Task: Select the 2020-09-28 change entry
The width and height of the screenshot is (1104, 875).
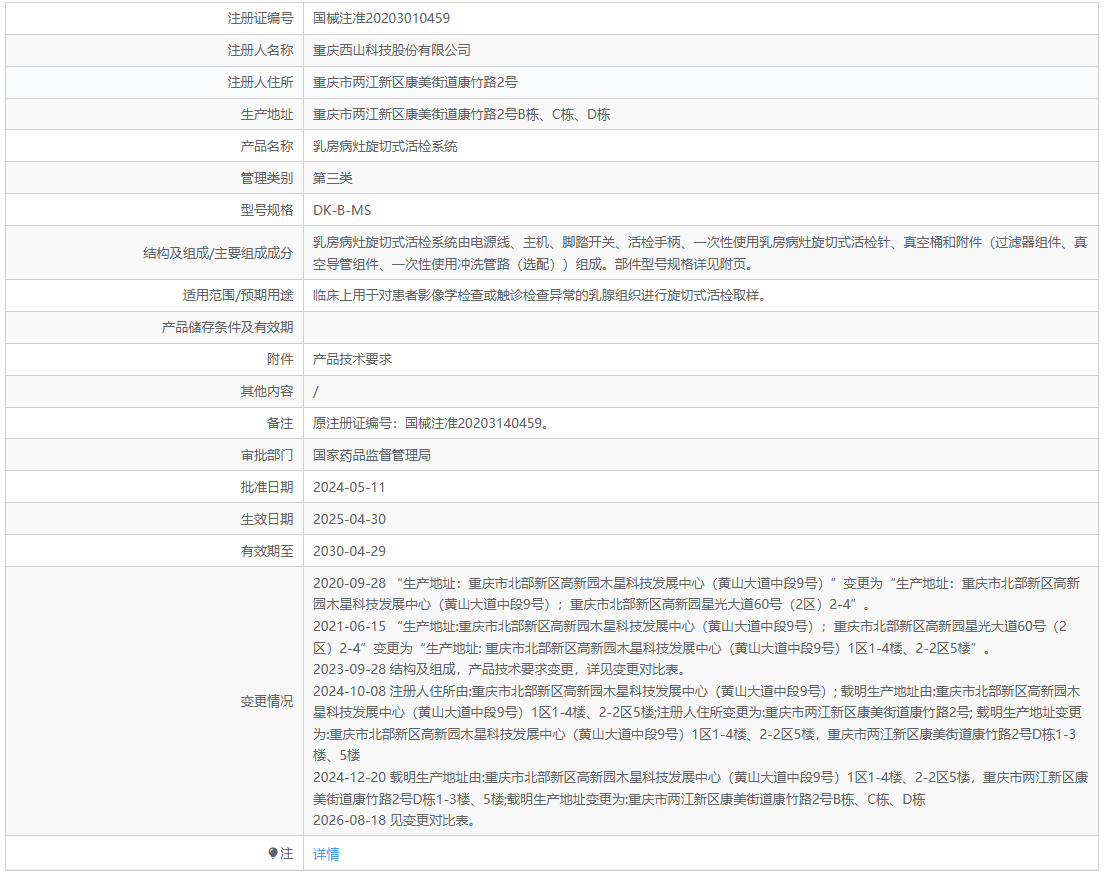Action: pyautogui.click(x=696, y=594)
